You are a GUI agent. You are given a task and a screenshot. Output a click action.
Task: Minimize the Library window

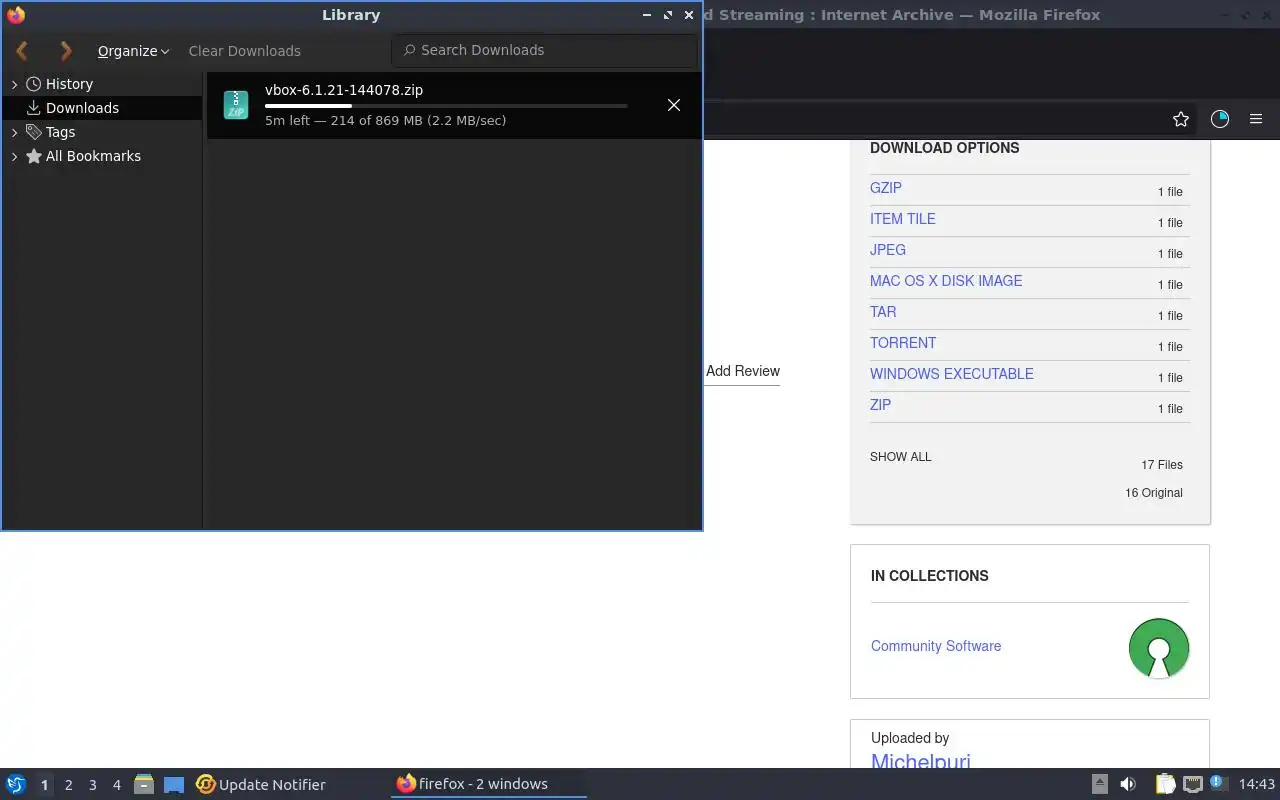(x=647, y=15)
